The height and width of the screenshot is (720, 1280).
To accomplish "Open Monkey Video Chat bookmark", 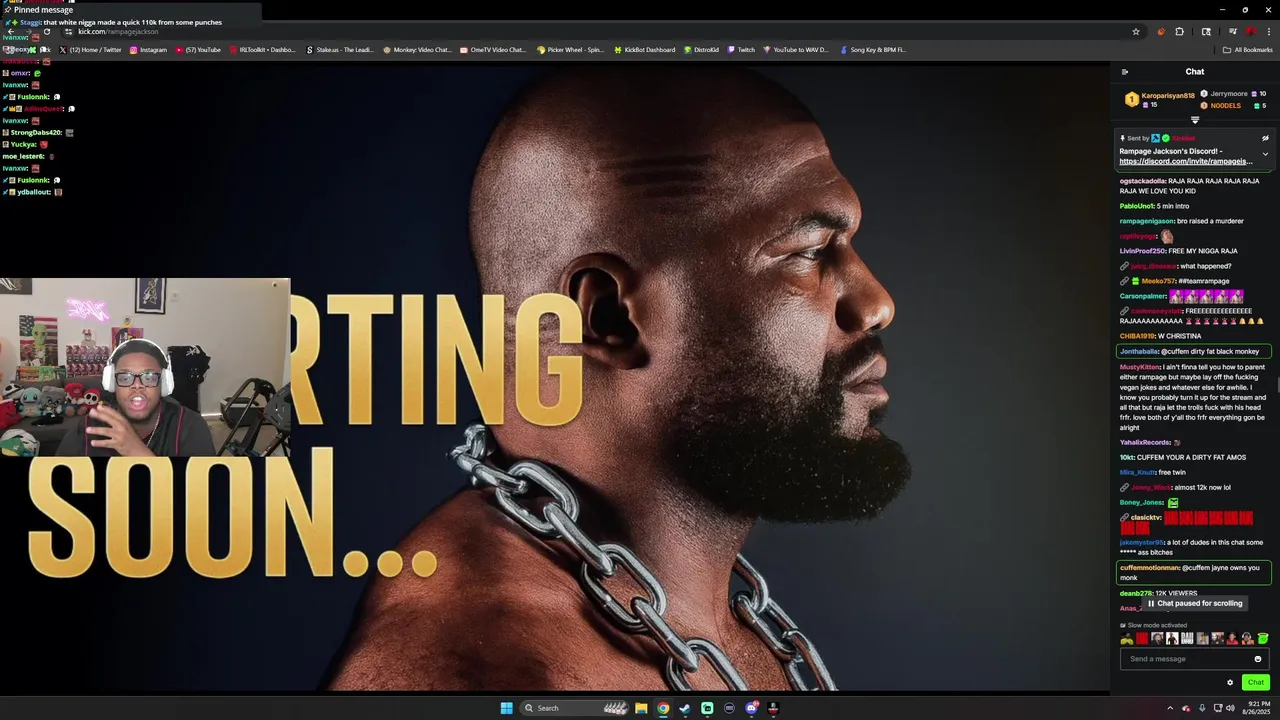I will pyautogui.click(x=417, y=50).
